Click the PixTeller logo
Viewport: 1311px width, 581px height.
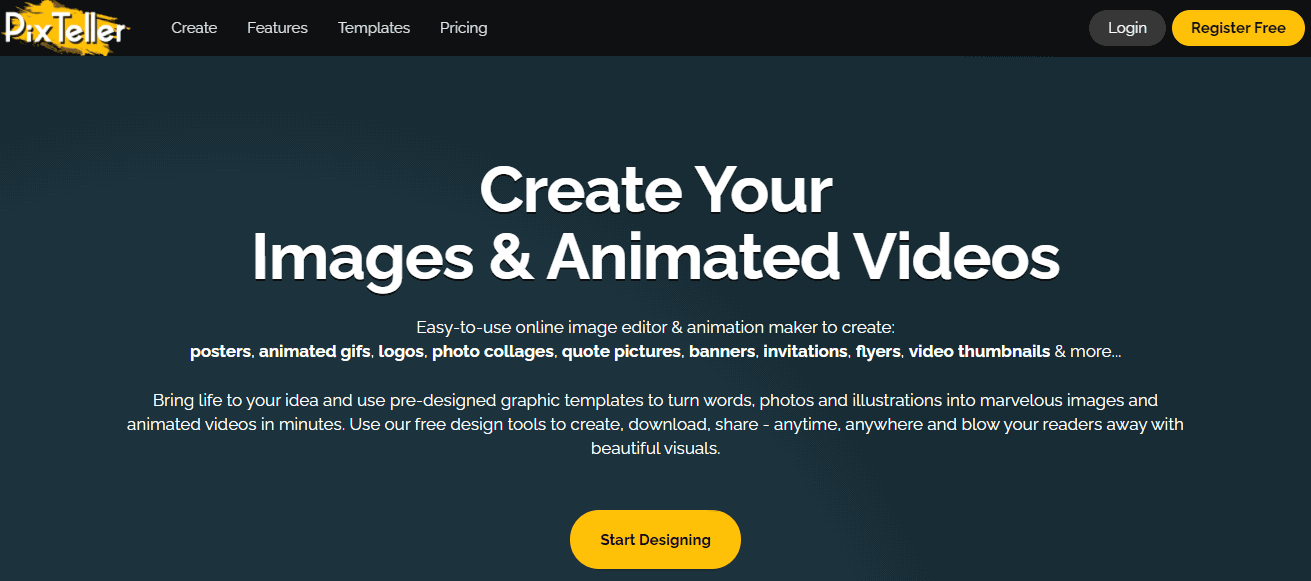click(66, 27)
